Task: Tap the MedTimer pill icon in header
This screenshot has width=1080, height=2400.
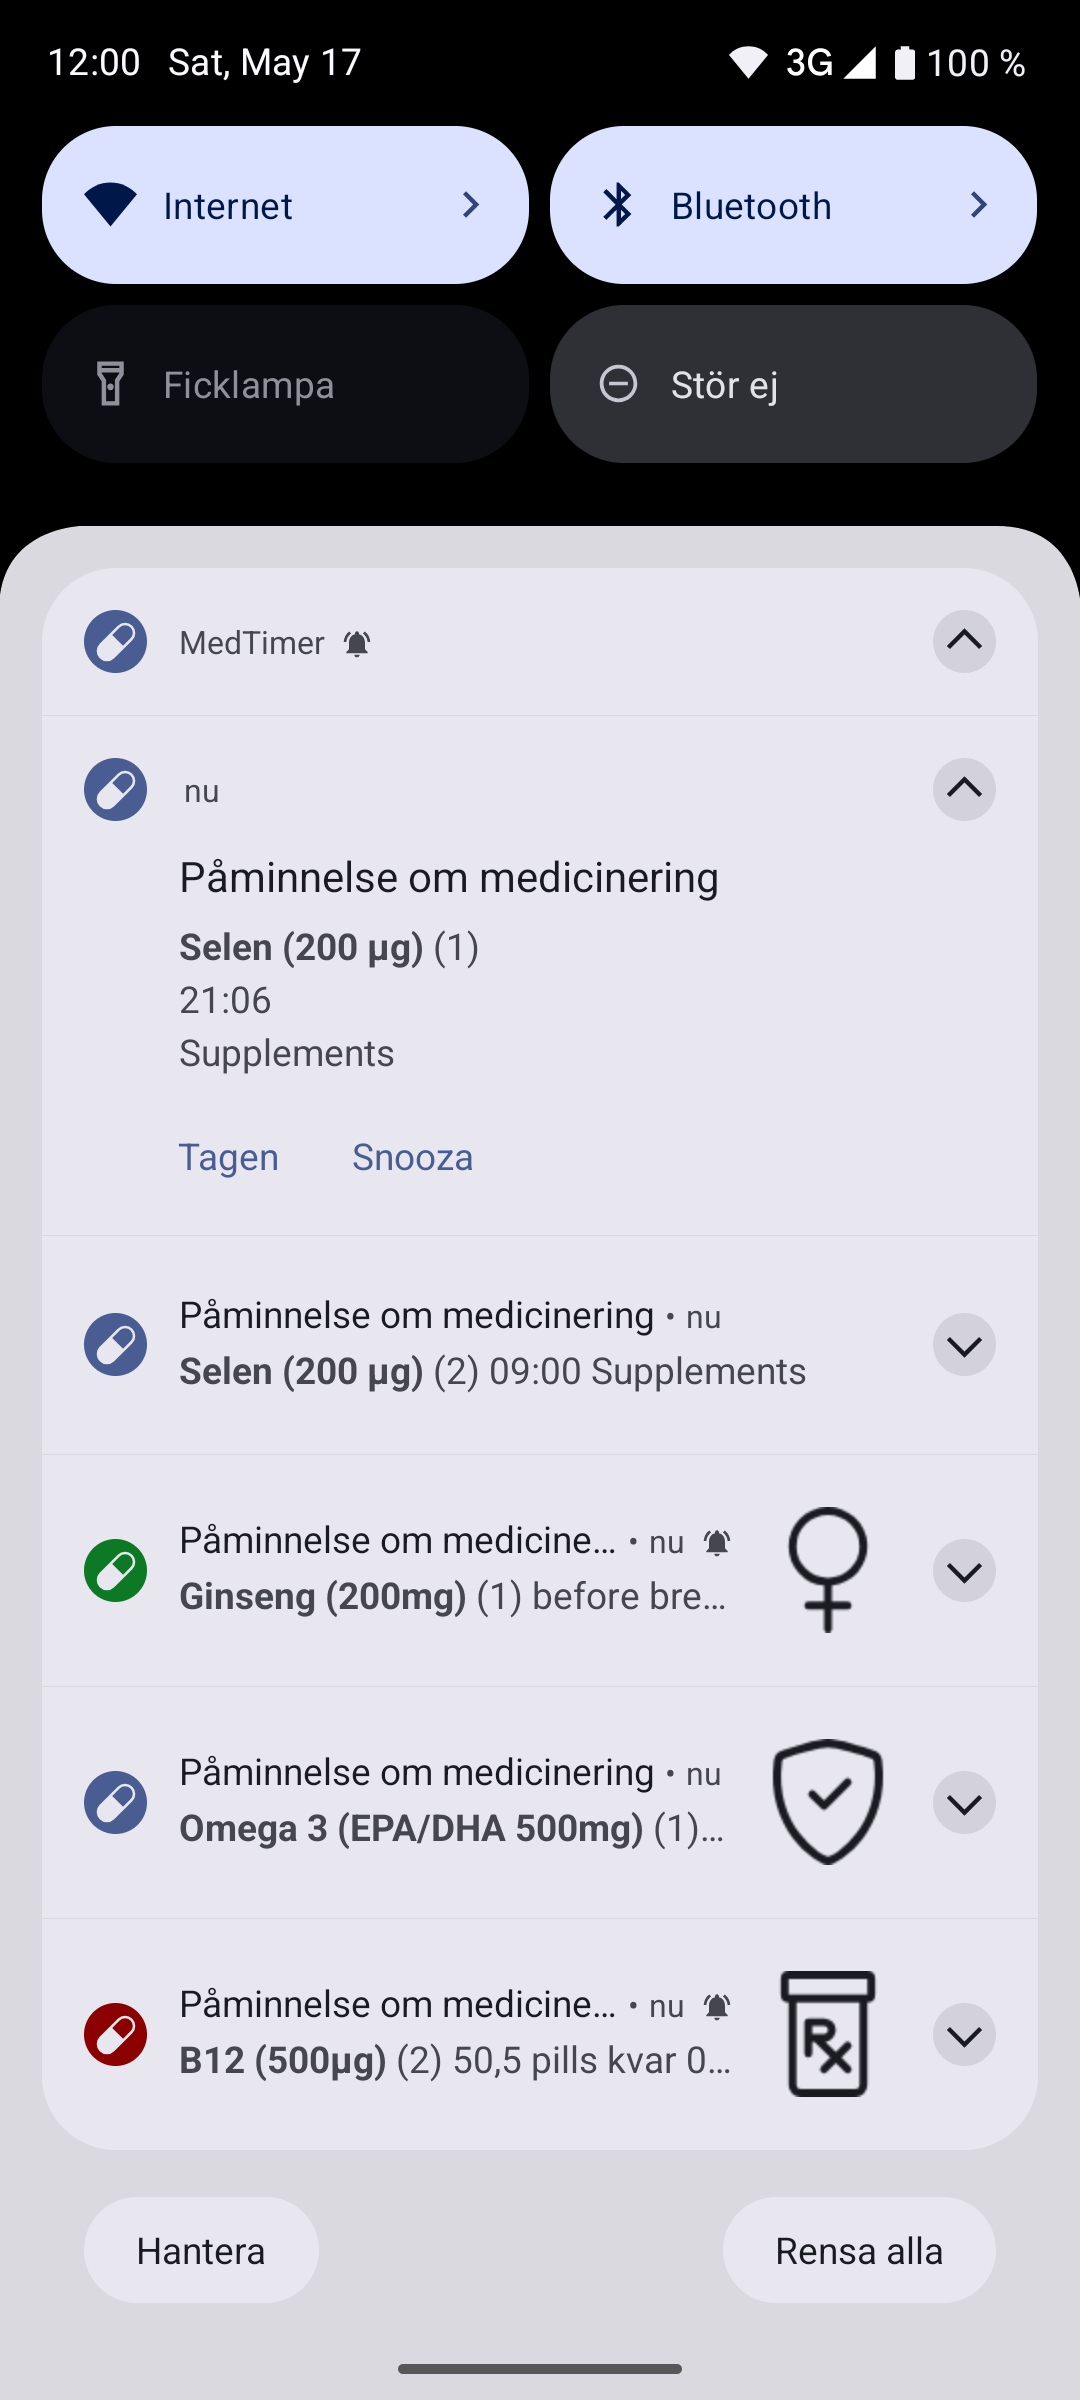Action: [115, 642]
